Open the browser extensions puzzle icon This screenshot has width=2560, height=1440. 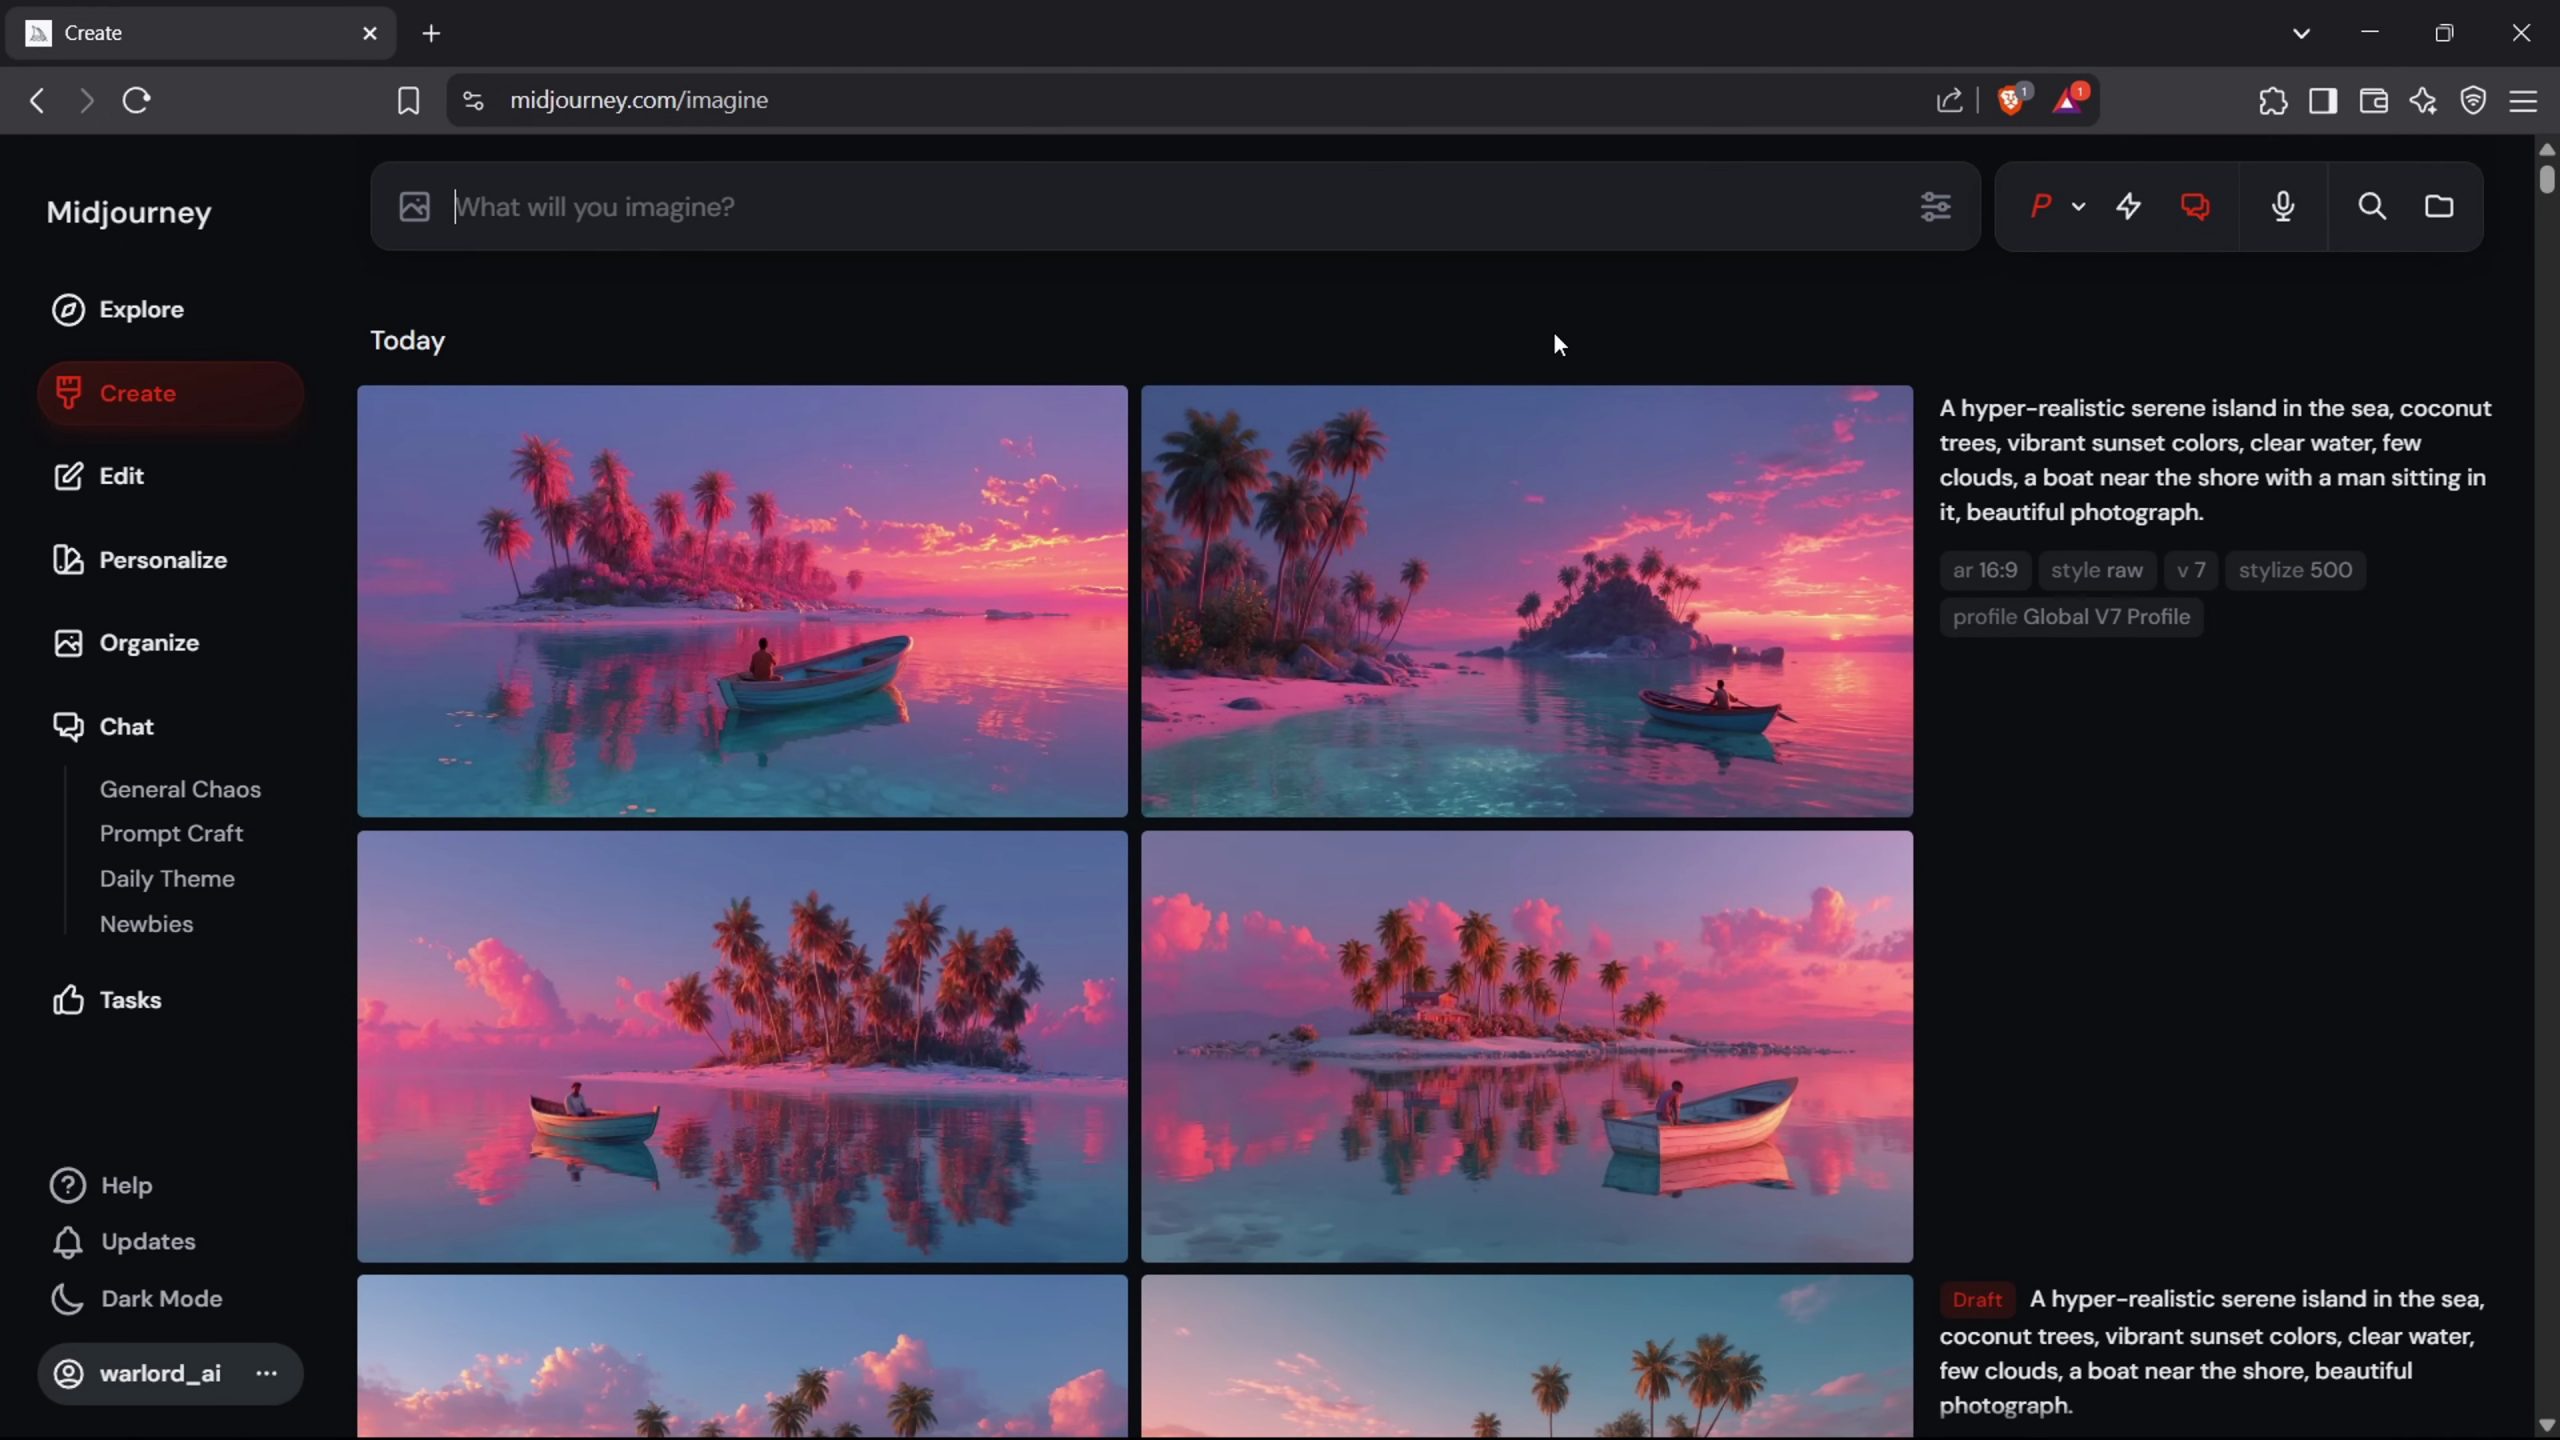click(2272, 100)
